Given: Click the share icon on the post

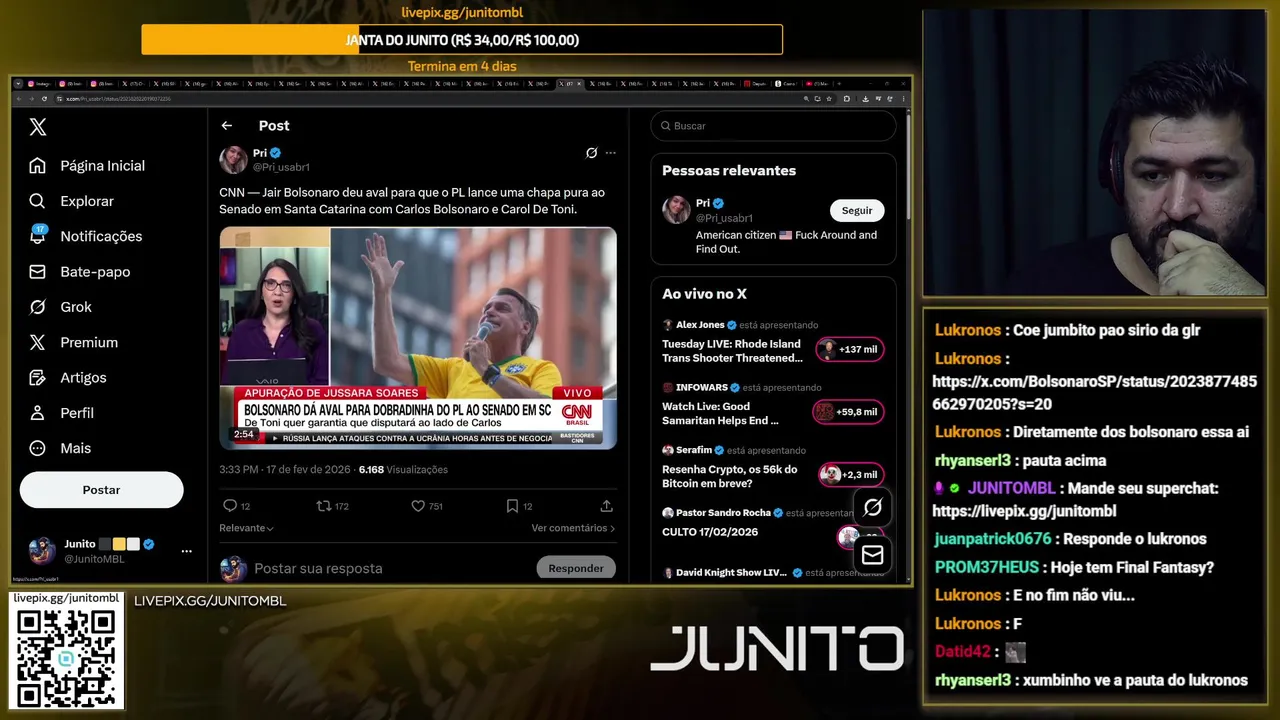Looking at the screenshot, I should tap(606, 506).
